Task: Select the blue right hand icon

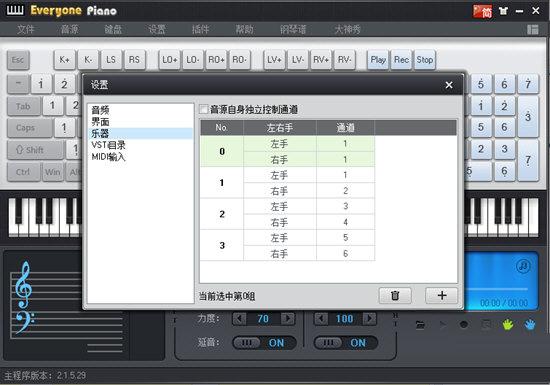Action: [530, 325]
